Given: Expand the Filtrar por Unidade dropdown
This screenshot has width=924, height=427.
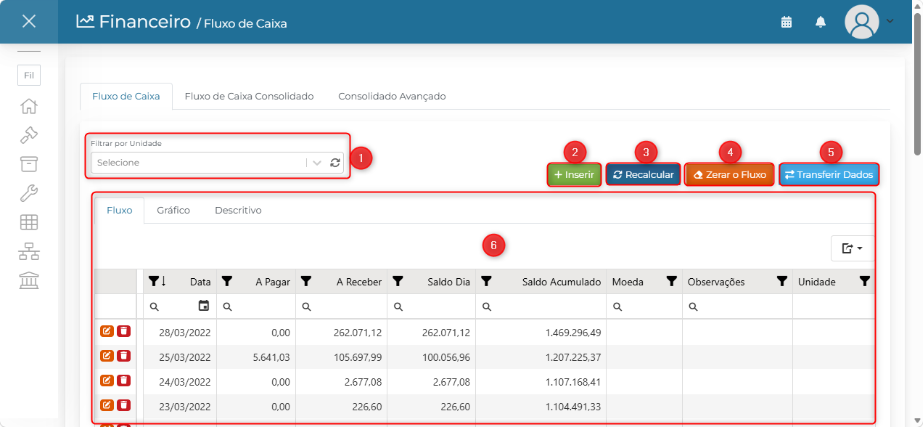Looking at the screenshot, I should (317, 163).
